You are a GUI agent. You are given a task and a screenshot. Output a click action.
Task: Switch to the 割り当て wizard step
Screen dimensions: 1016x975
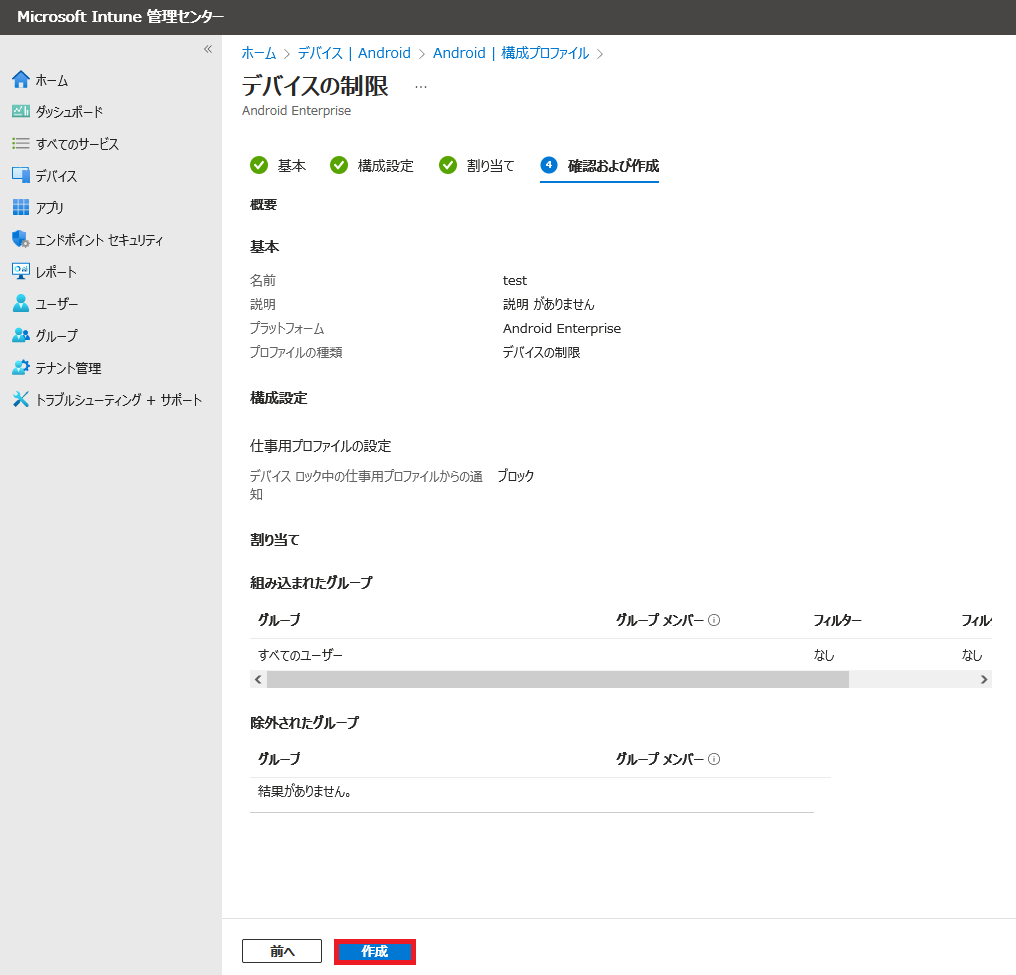[x=489, y=165]
